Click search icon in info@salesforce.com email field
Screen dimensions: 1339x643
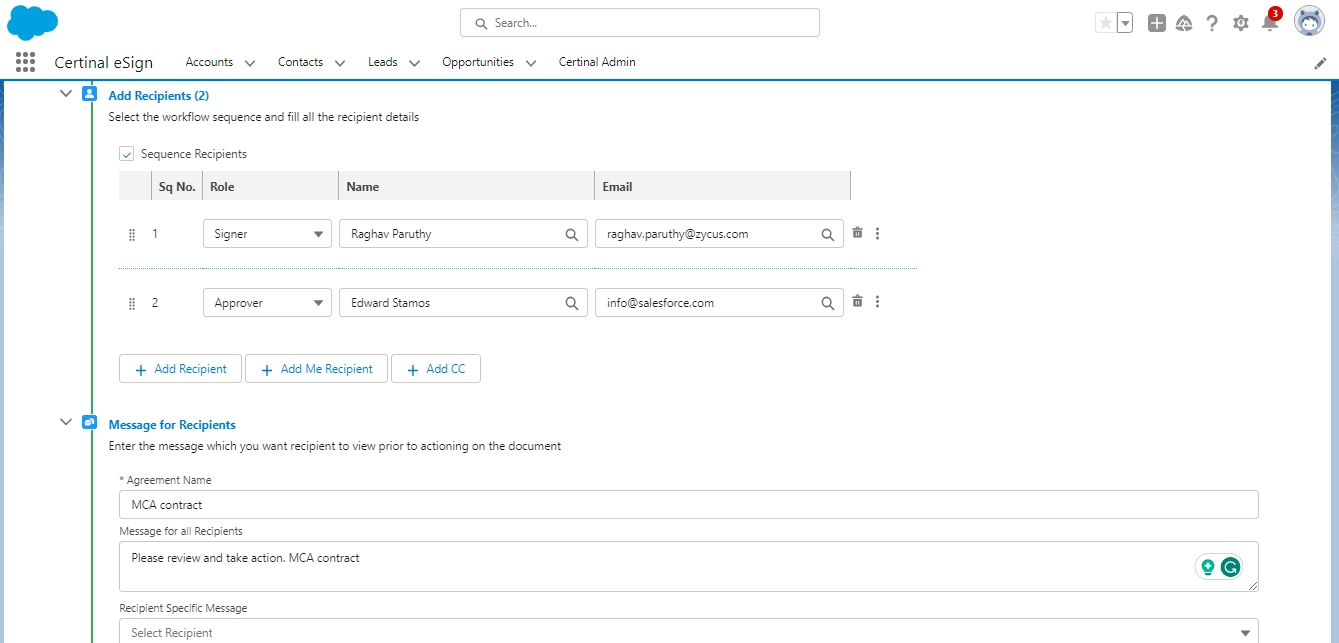[x=827, y=303]
